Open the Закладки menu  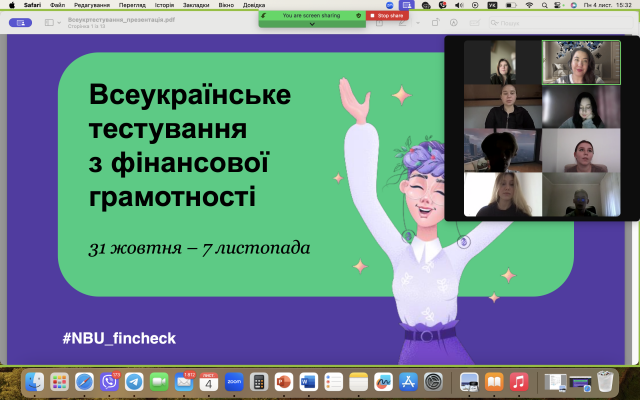pyautogui.click(x=197, y=5)
